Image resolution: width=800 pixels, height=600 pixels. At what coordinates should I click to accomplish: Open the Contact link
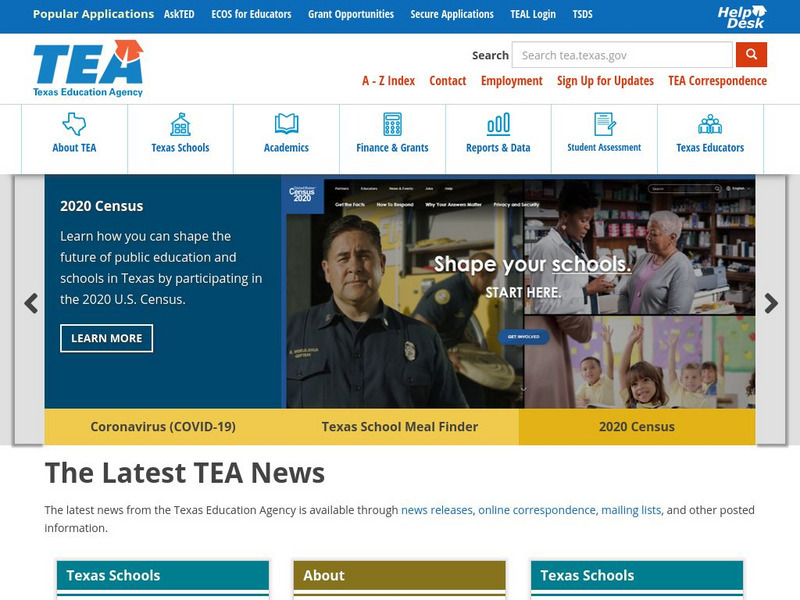pos(448,81)
